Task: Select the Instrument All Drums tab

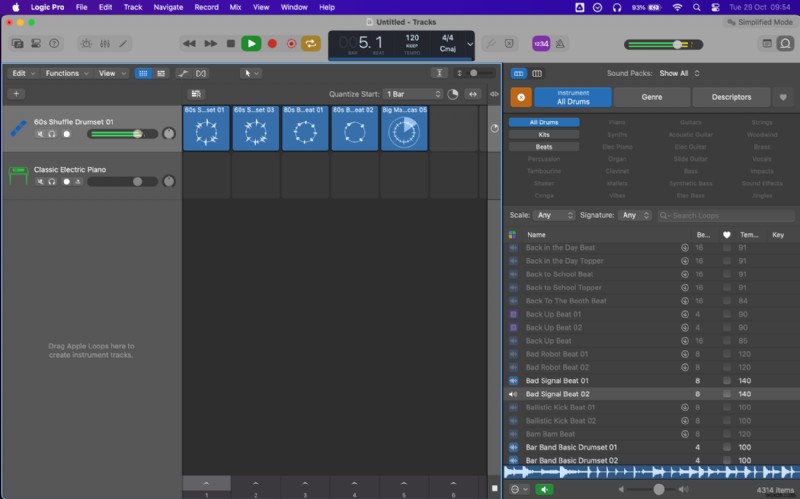Action: pos(573,97)
